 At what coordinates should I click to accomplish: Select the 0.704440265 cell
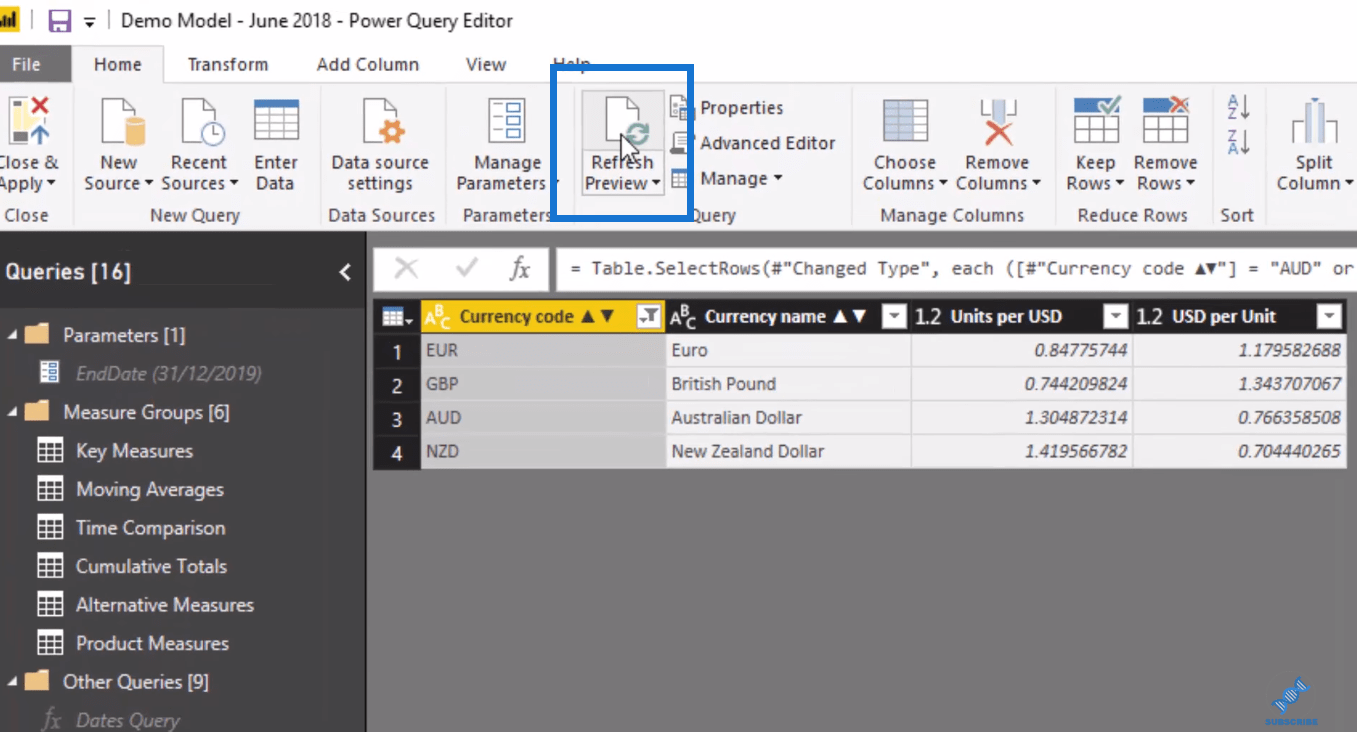pyautogui.click(x=1239, y=451)
